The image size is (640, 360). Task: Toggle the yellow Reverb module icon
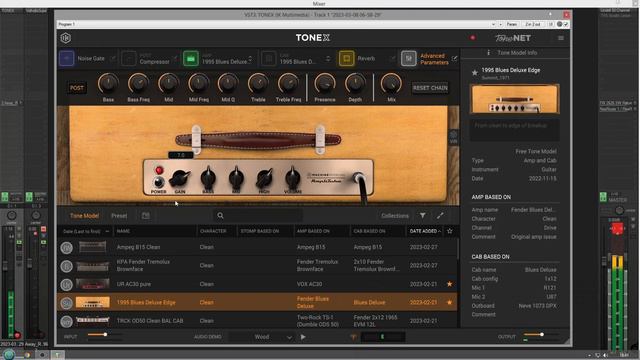coord(347,58)
